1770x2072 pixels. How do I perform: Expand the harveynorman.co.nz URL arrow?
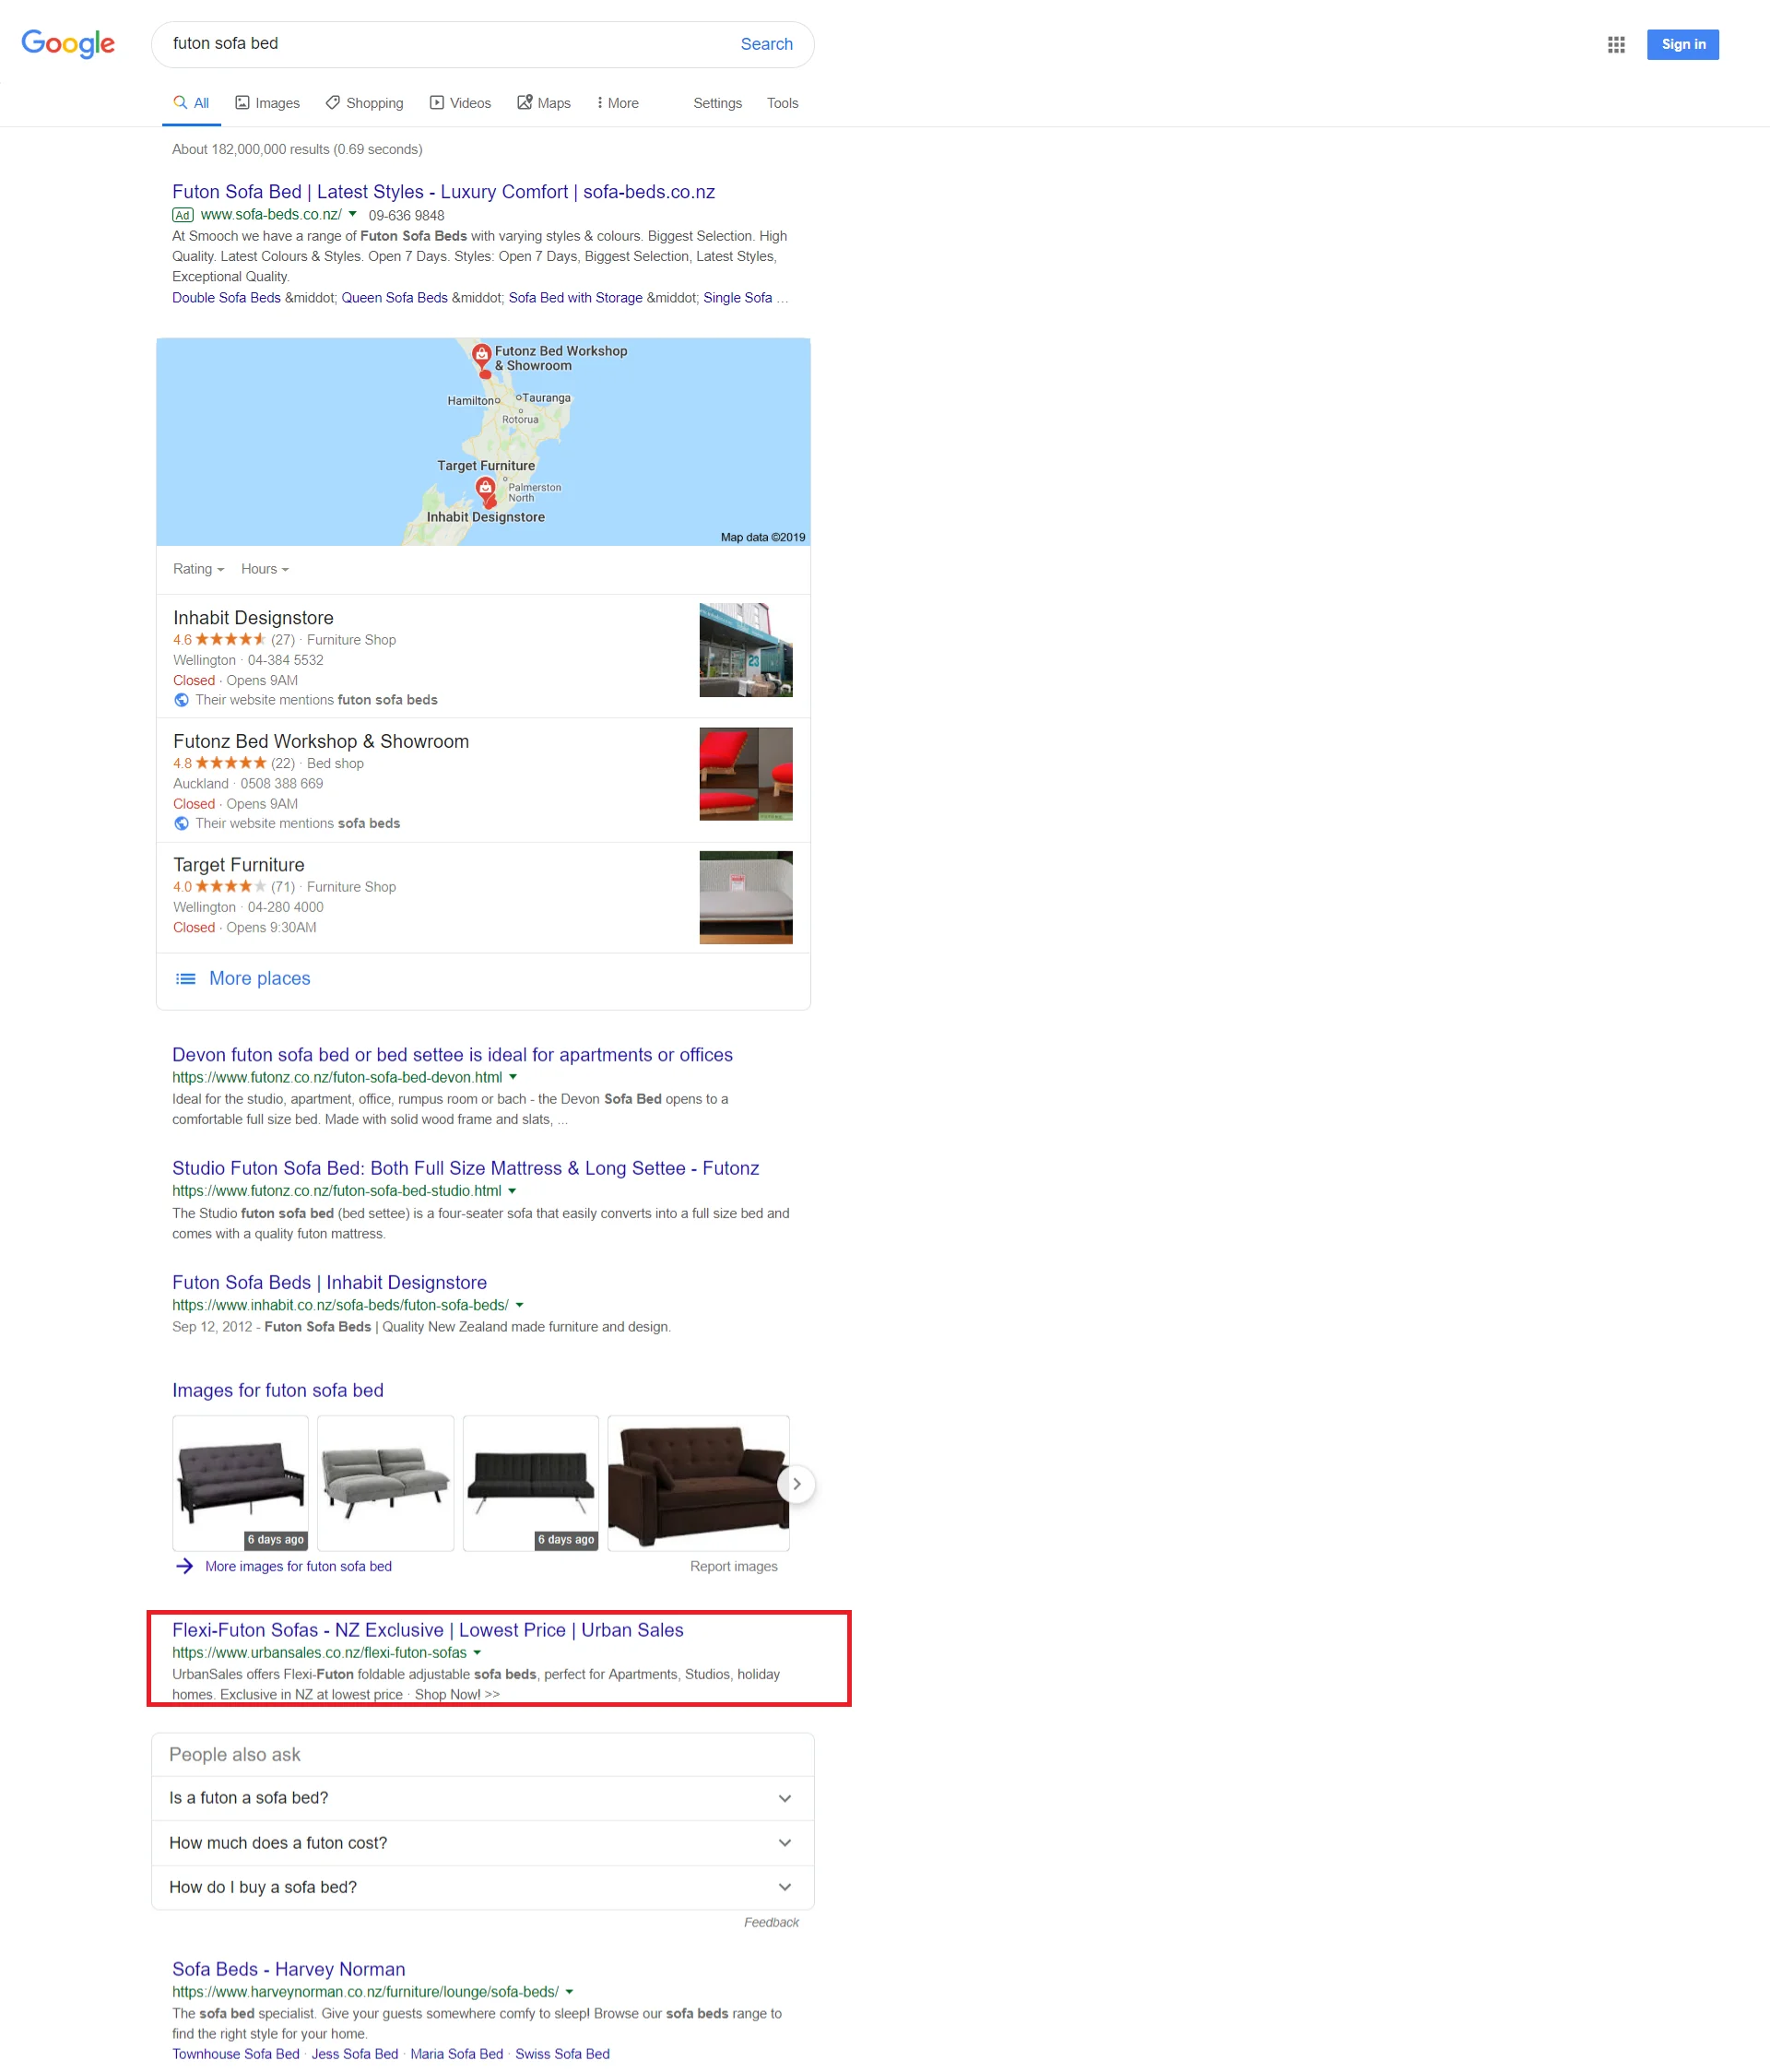pos(569,1992)
